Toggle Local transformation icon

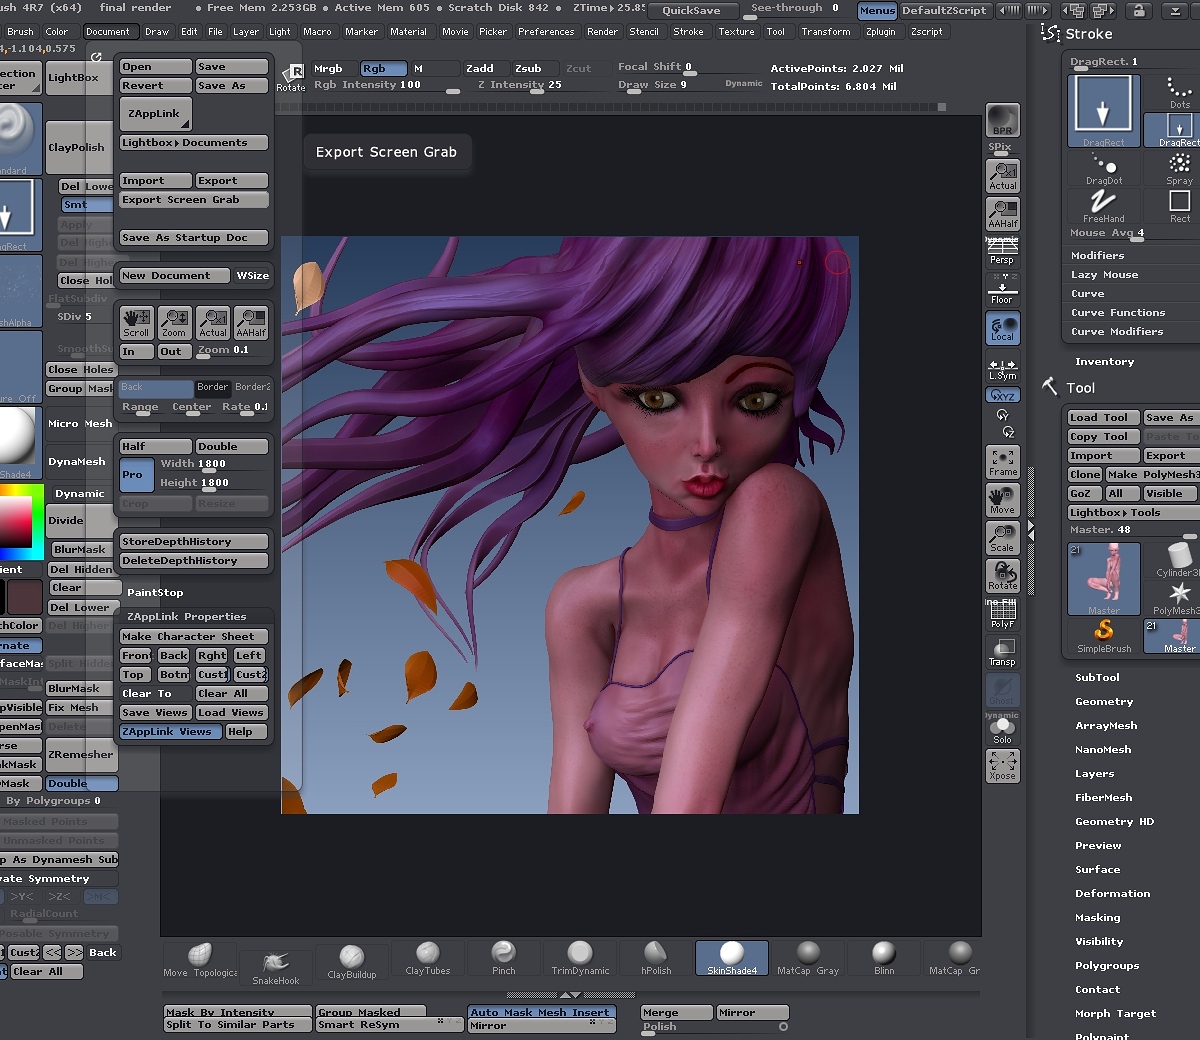[x=1003, y=328]
